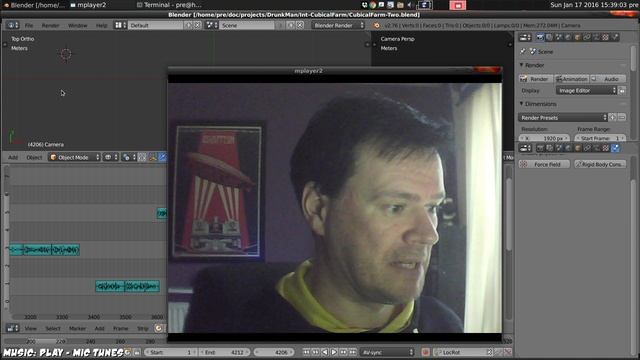
Task: Click the Animation render button
Action: (571, 79)
